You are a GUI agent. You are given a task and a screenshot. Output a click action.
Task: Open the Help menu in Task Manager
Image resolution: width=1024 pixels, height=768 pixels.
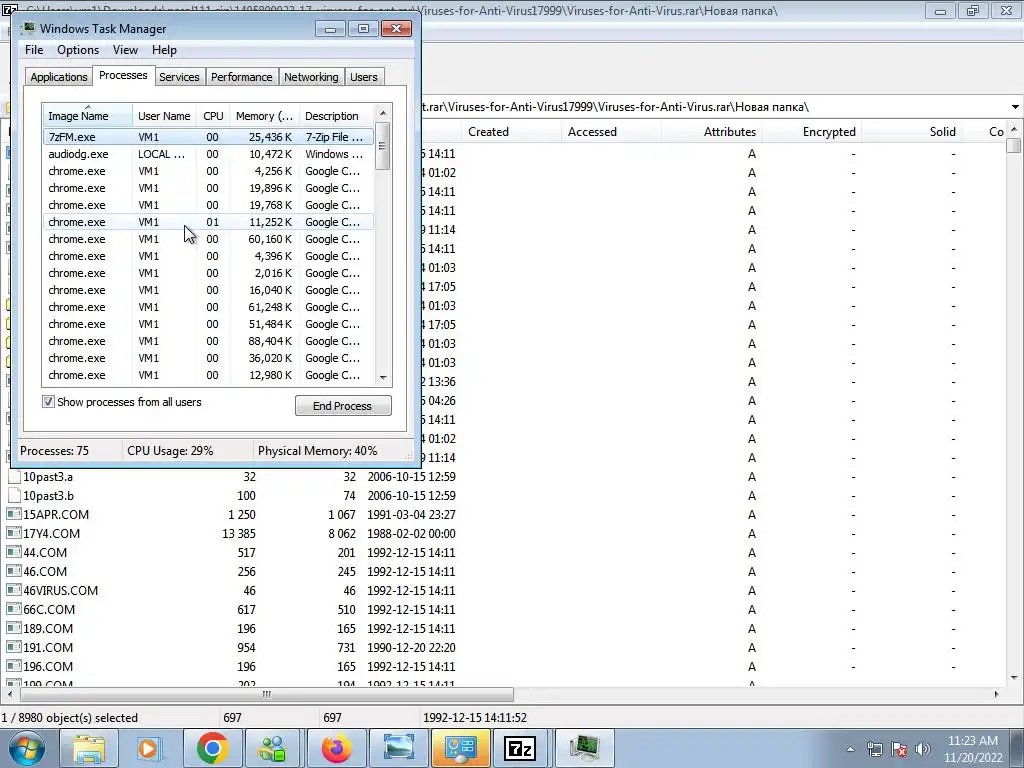[x=164, y=50]
